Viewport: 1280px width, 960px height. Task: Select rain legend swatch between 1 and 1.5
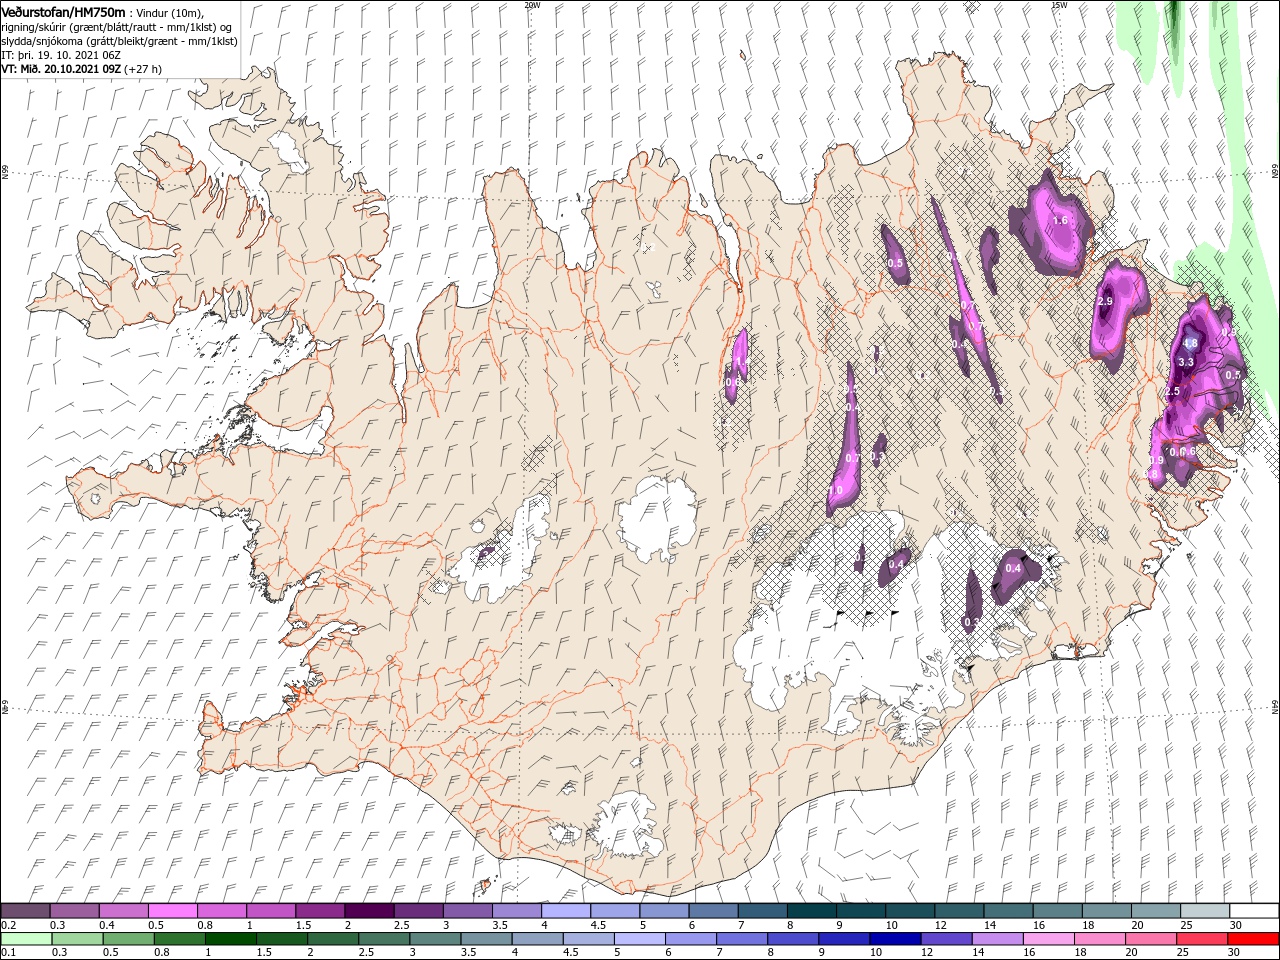coord(231,939)
